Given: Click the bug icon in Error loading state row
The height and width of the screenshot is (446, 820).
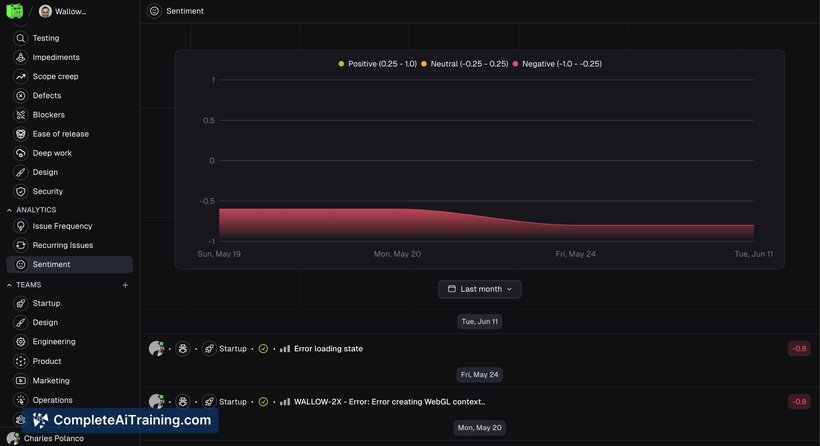Looking at the screenshot, I should (183, 349).
